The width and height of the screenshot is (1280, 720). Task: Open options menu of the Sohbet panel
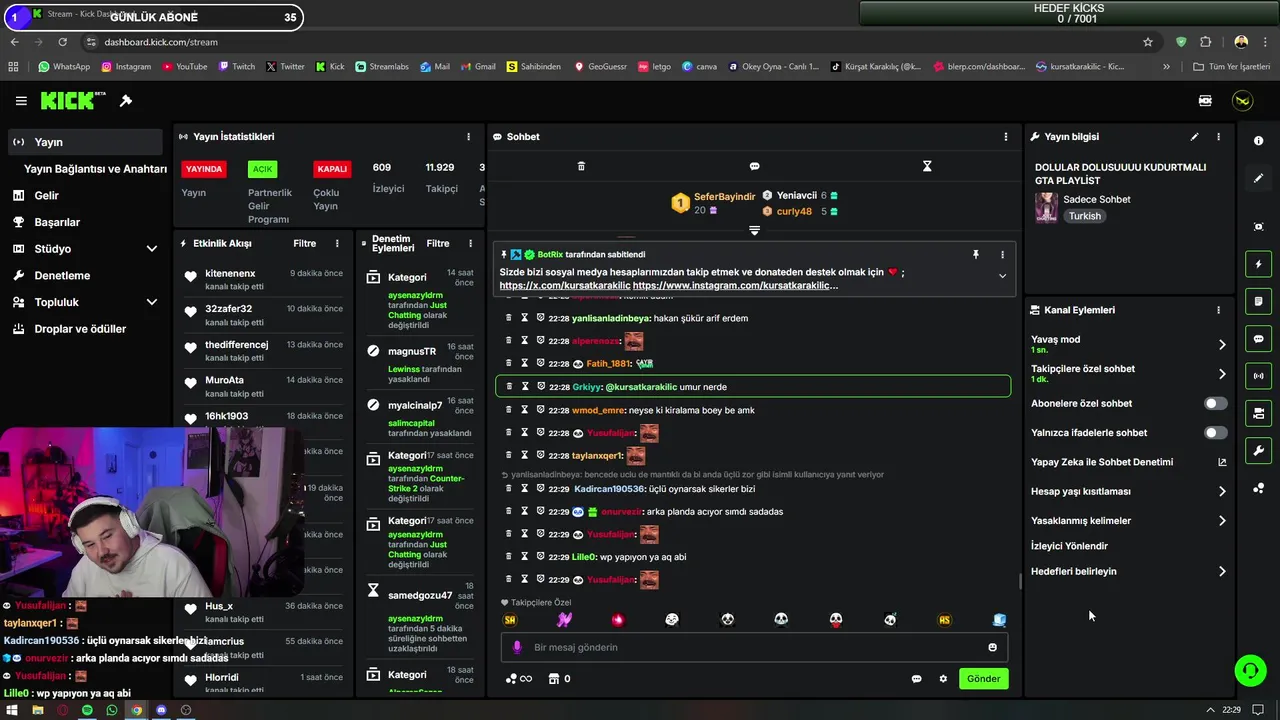click(1006, 137)
